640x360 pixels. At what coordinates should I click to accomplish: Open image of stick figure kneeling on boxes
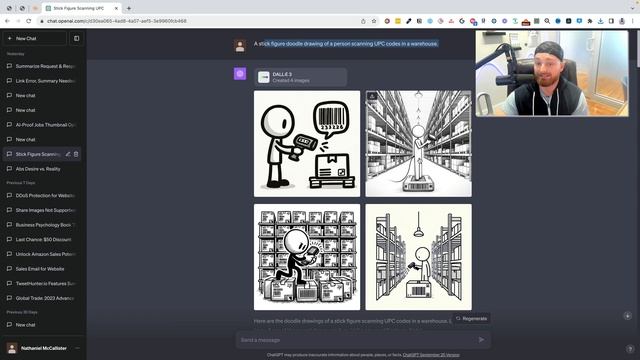[x=307, y=257]
